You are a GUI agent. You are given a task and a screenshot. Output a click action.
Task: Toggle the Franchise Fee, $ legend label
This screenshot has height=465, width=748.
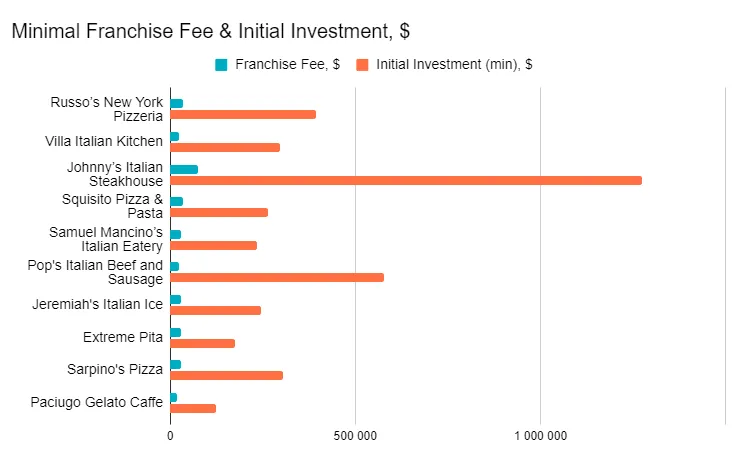pyautogui.click(x=287, y=65)
